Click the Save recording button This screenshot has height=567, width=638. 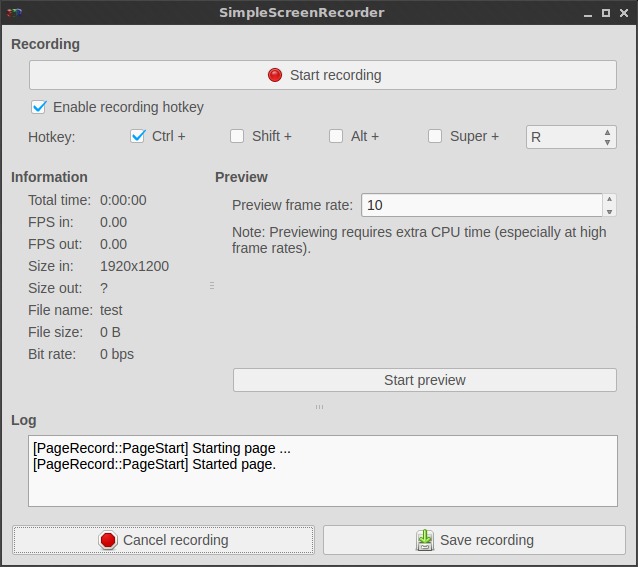[474, 540]
